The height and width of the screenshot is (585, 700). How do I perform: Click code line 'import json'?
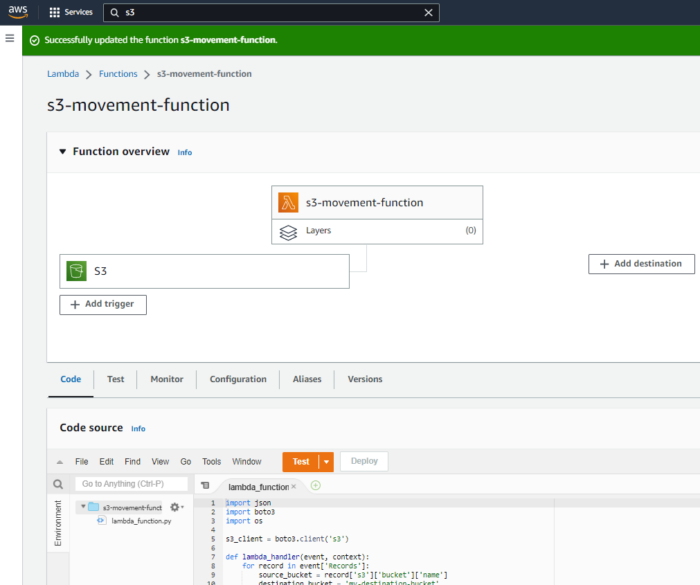coord(248,503)
